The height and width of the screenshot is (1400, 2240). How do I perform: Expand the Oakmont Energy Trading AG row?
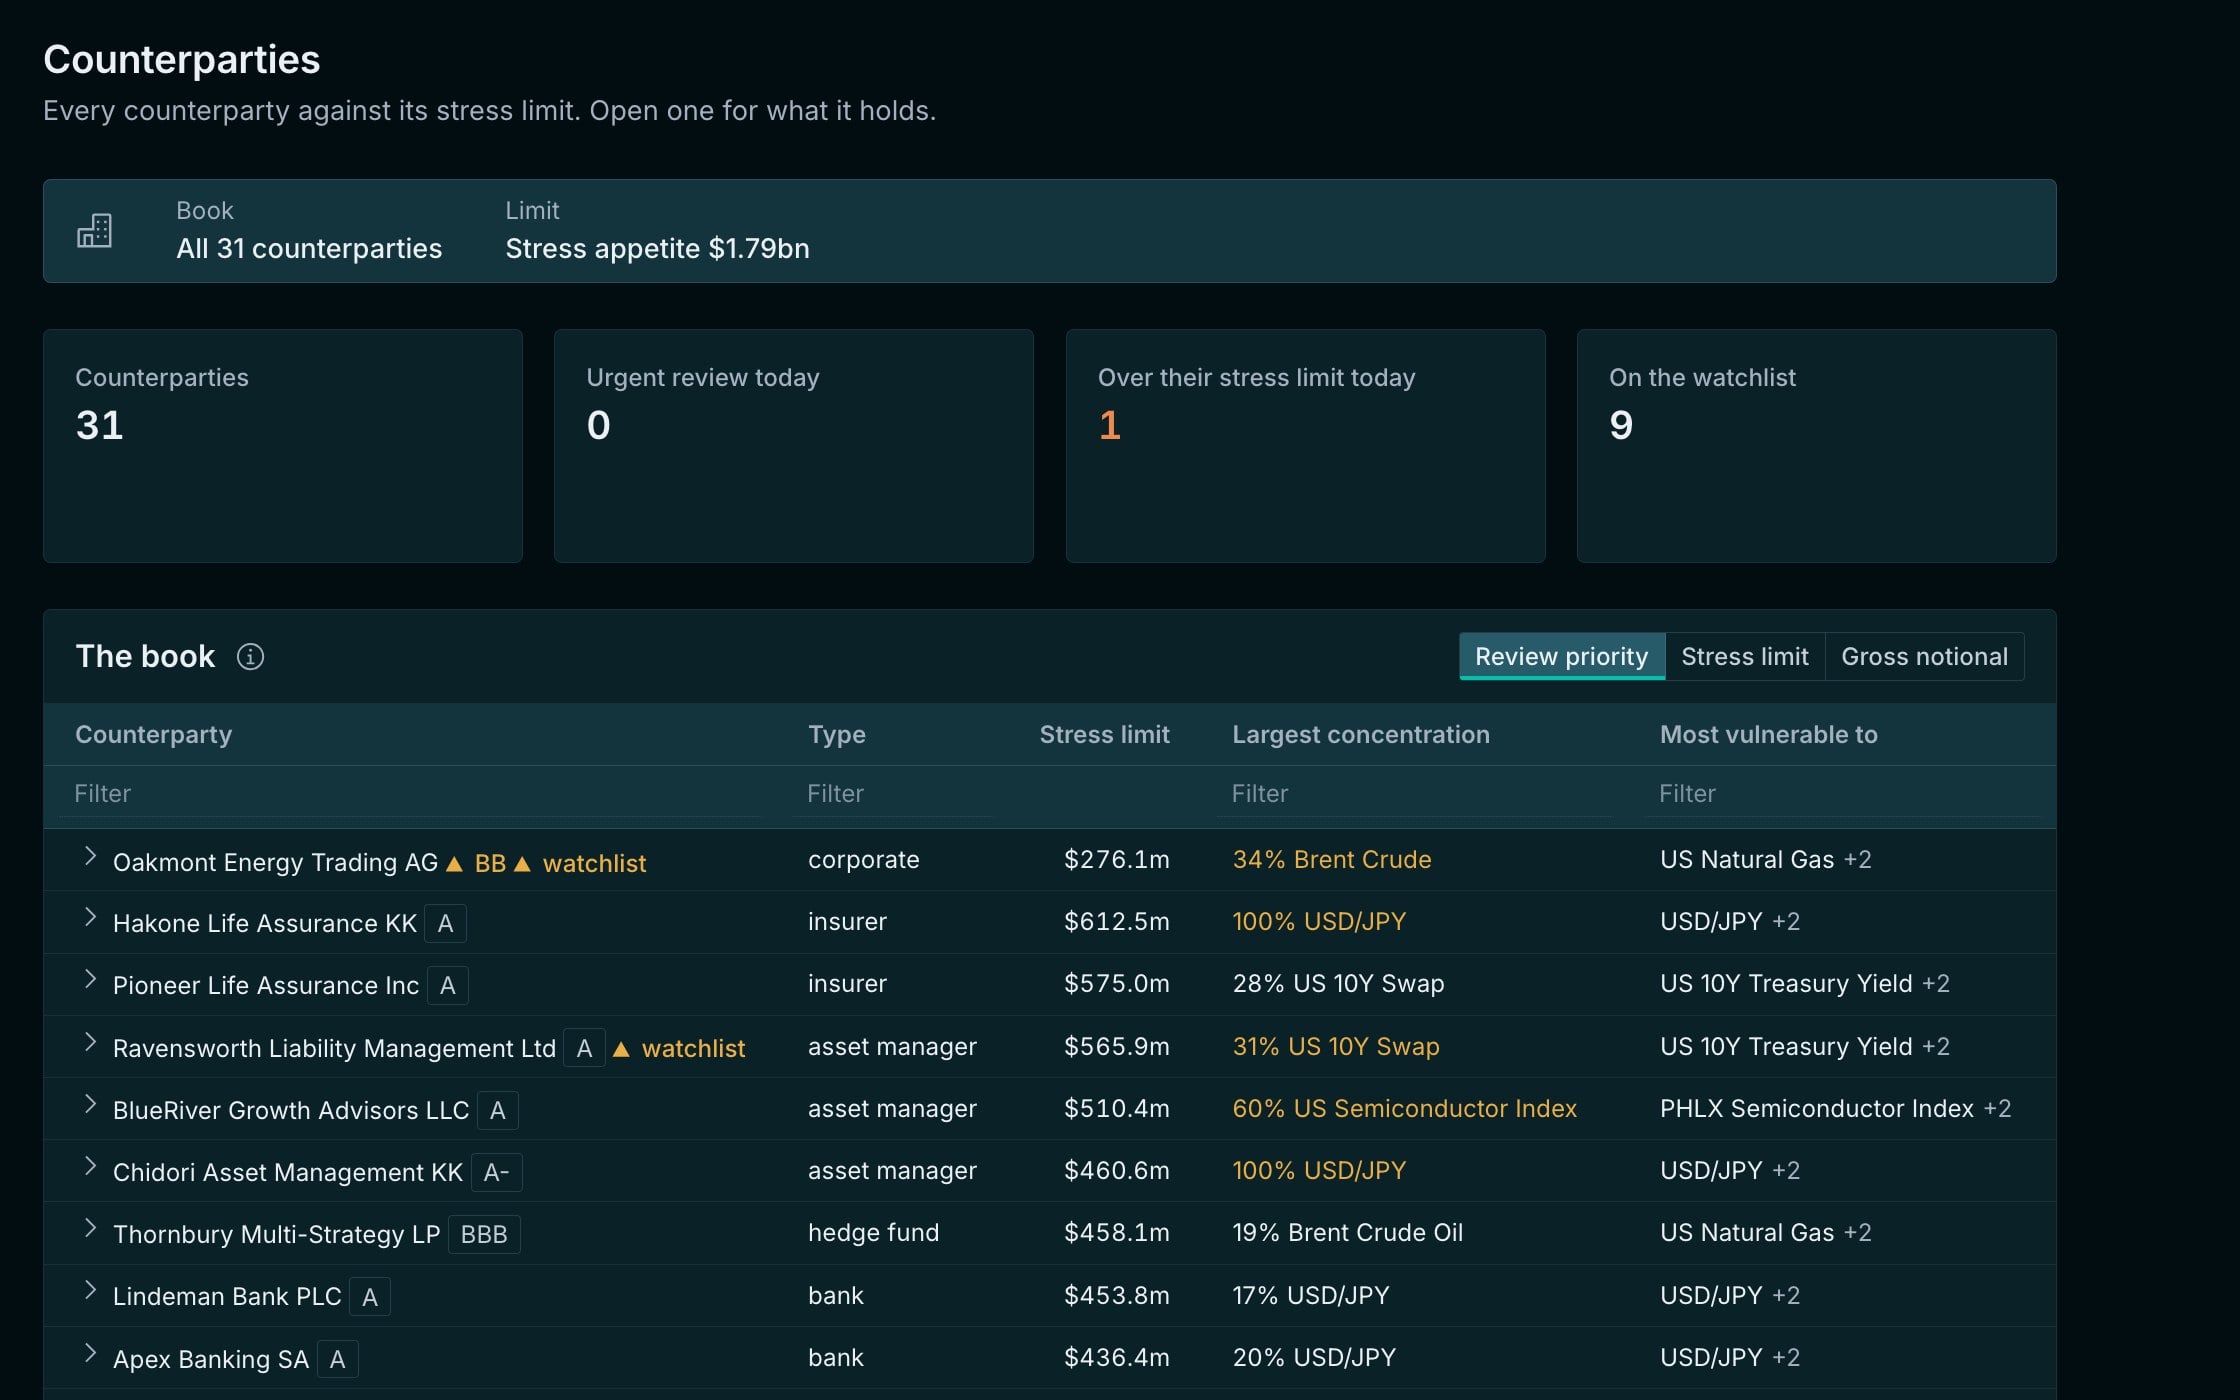pos(90,856)
